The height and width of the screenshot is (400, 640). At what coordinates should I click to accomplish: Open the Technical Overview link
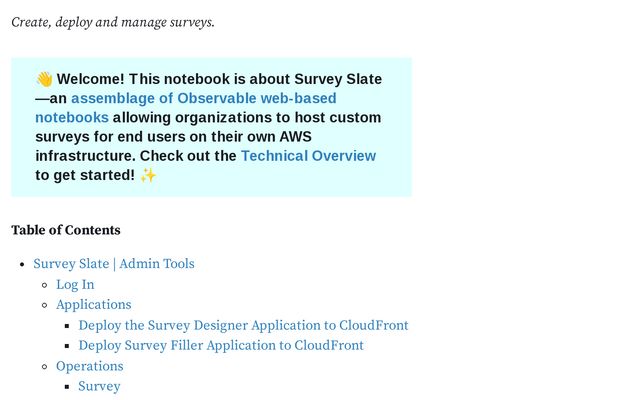[308, 156]
